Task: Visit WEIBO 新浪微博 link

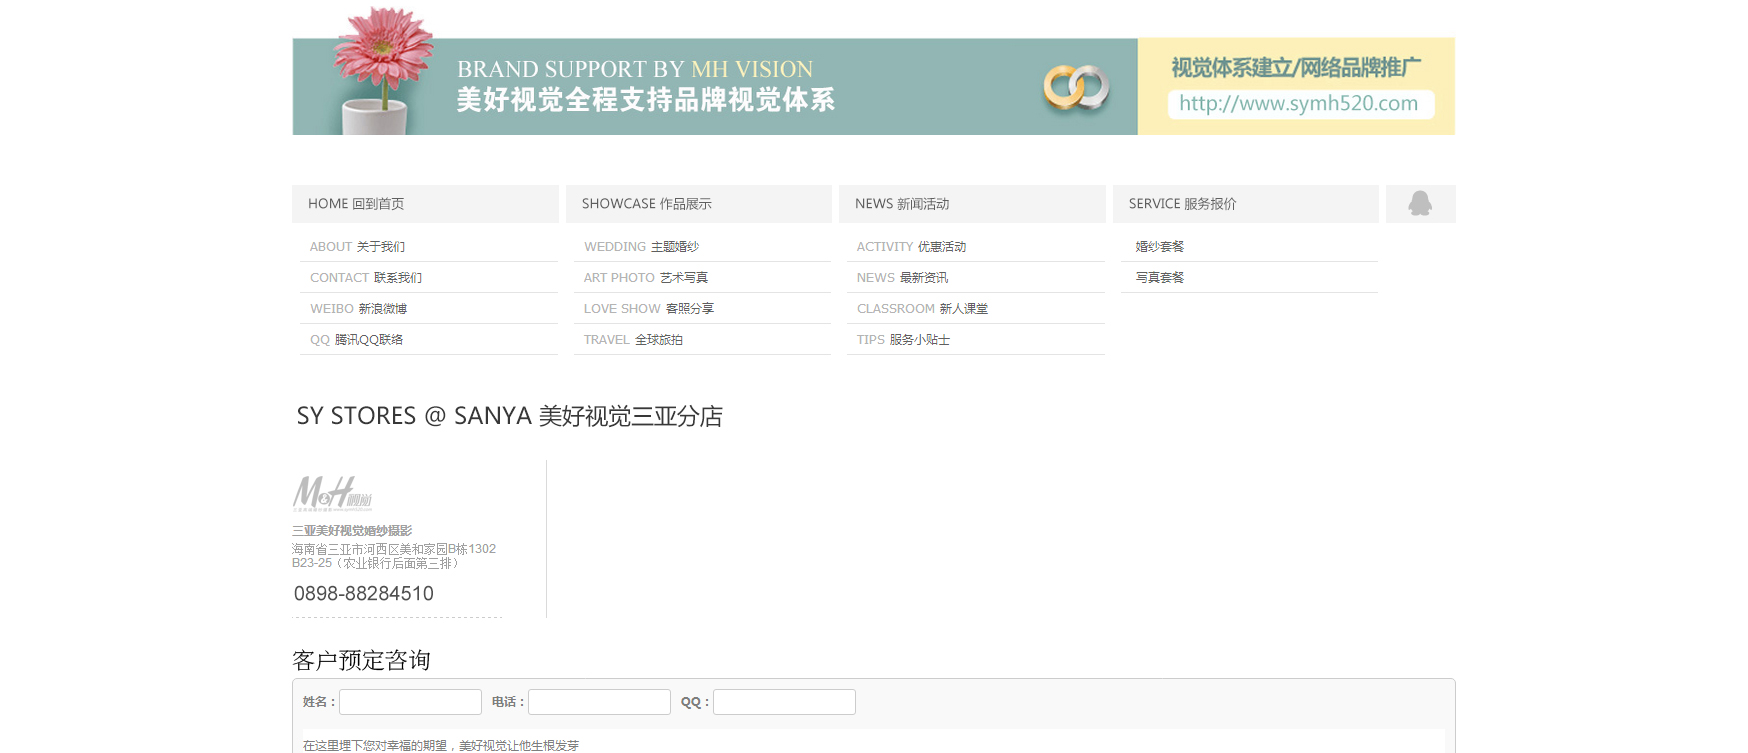Action: (358, 309)
